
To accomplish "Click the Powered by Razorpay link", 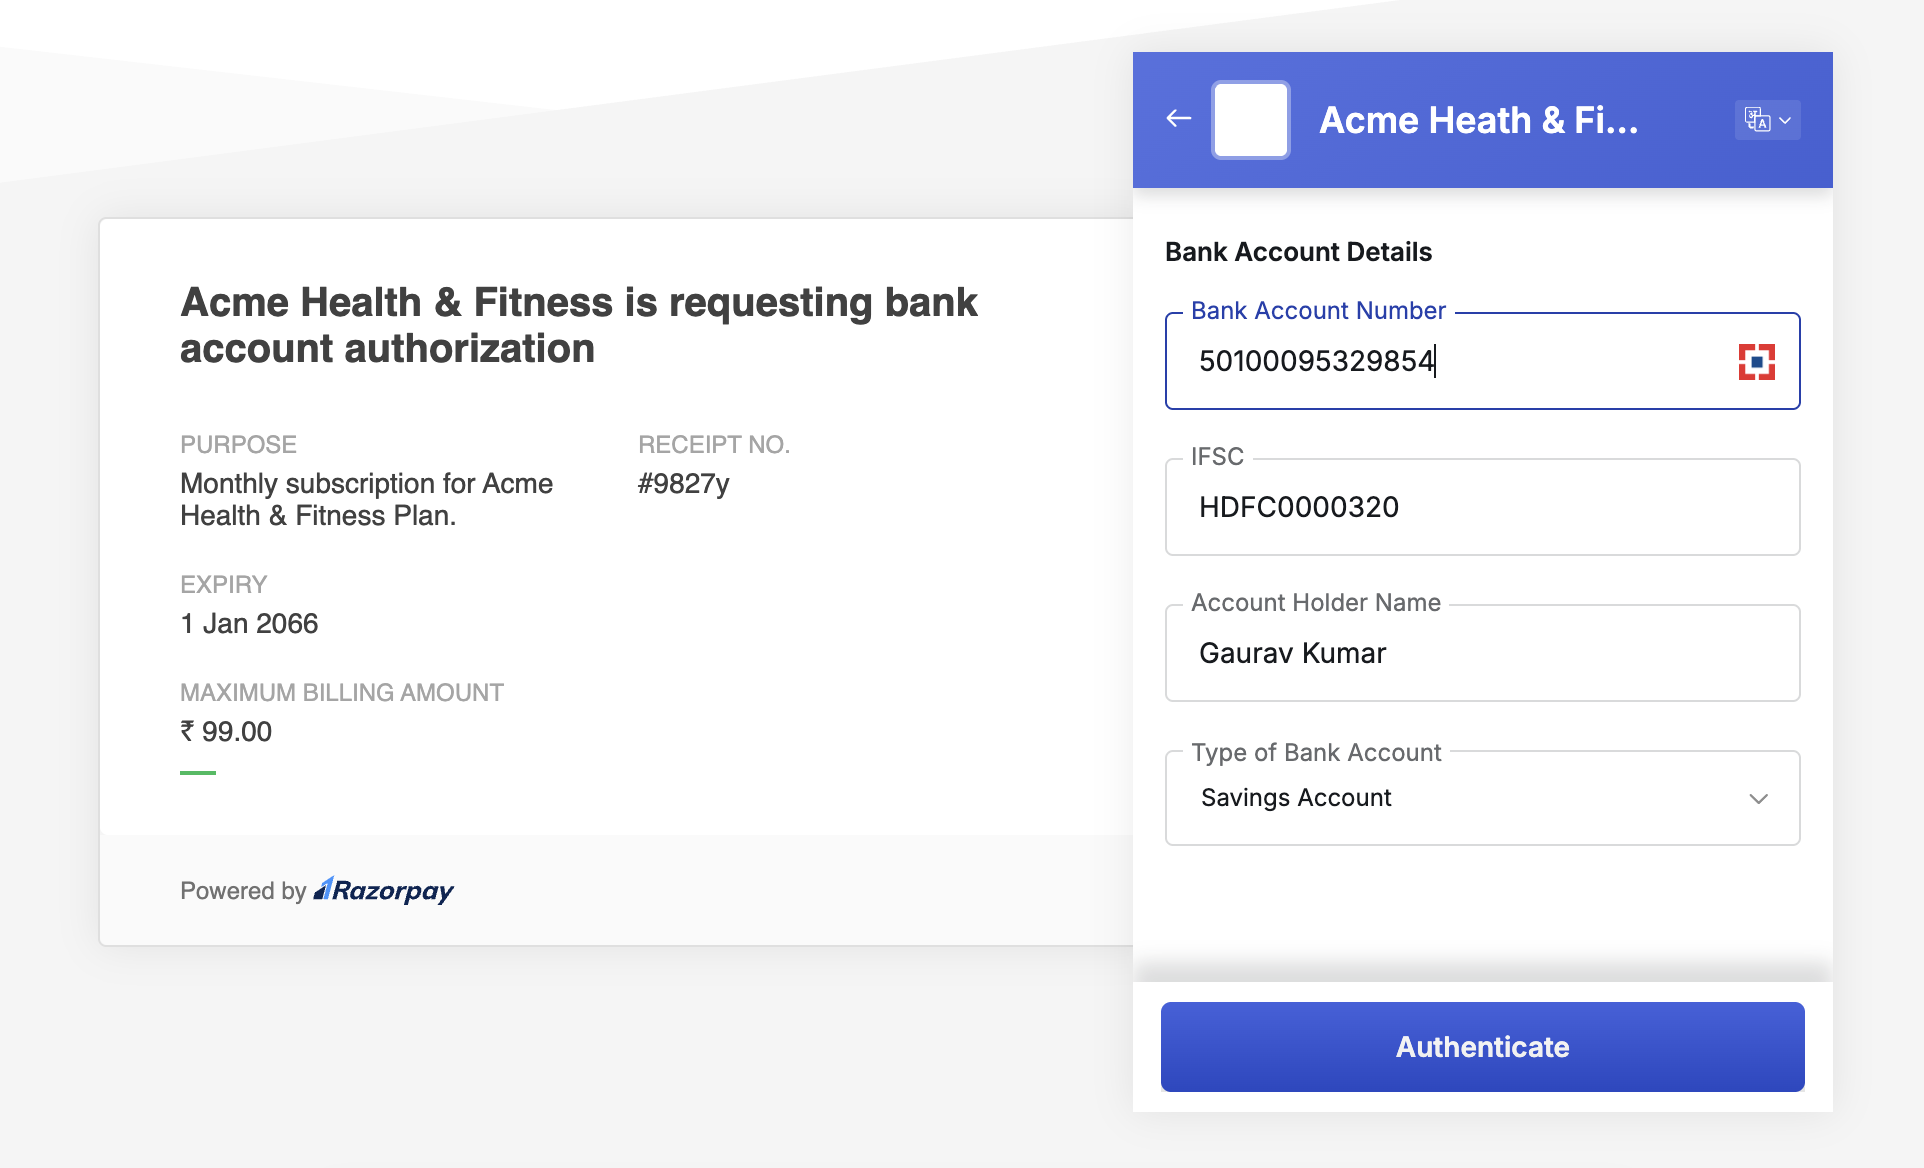I will click(316, 890).
